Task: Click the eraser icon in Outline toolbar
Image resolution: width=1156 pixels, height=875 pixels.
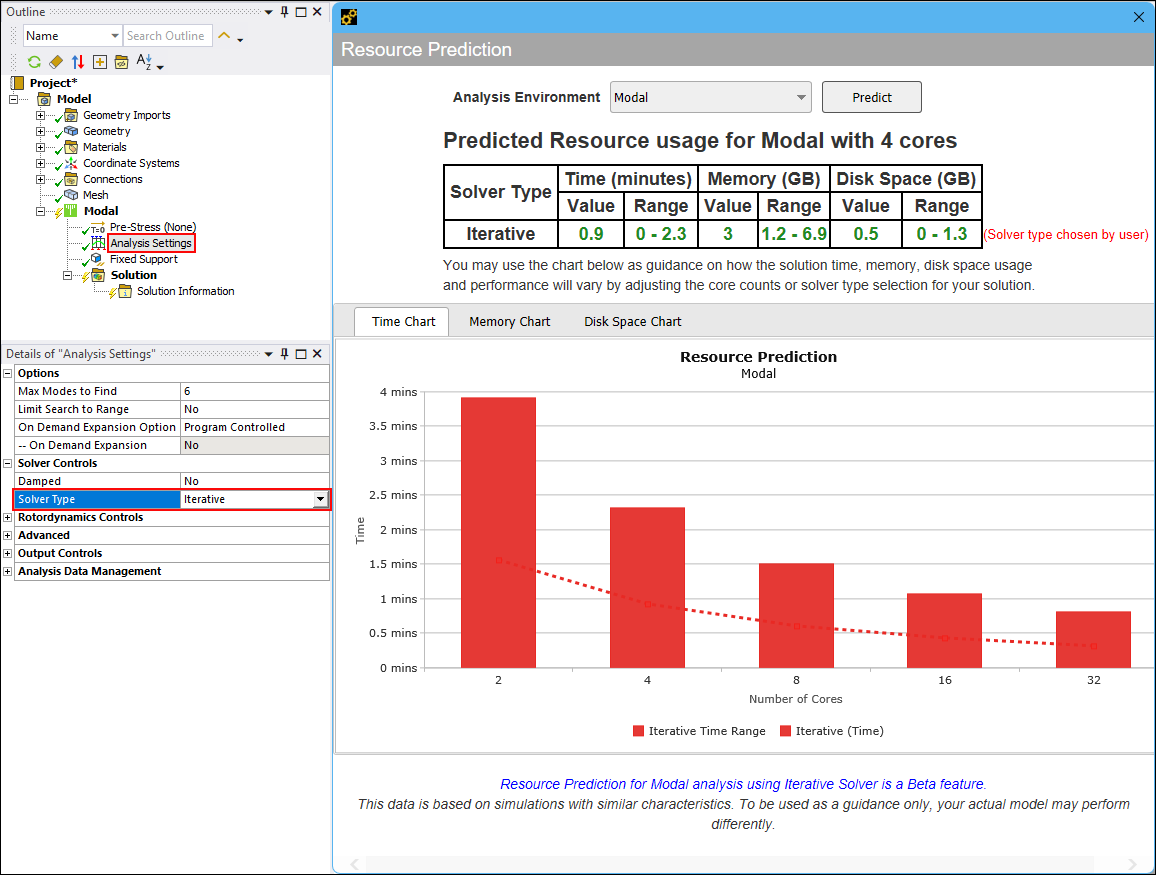Action: (55, 61)
